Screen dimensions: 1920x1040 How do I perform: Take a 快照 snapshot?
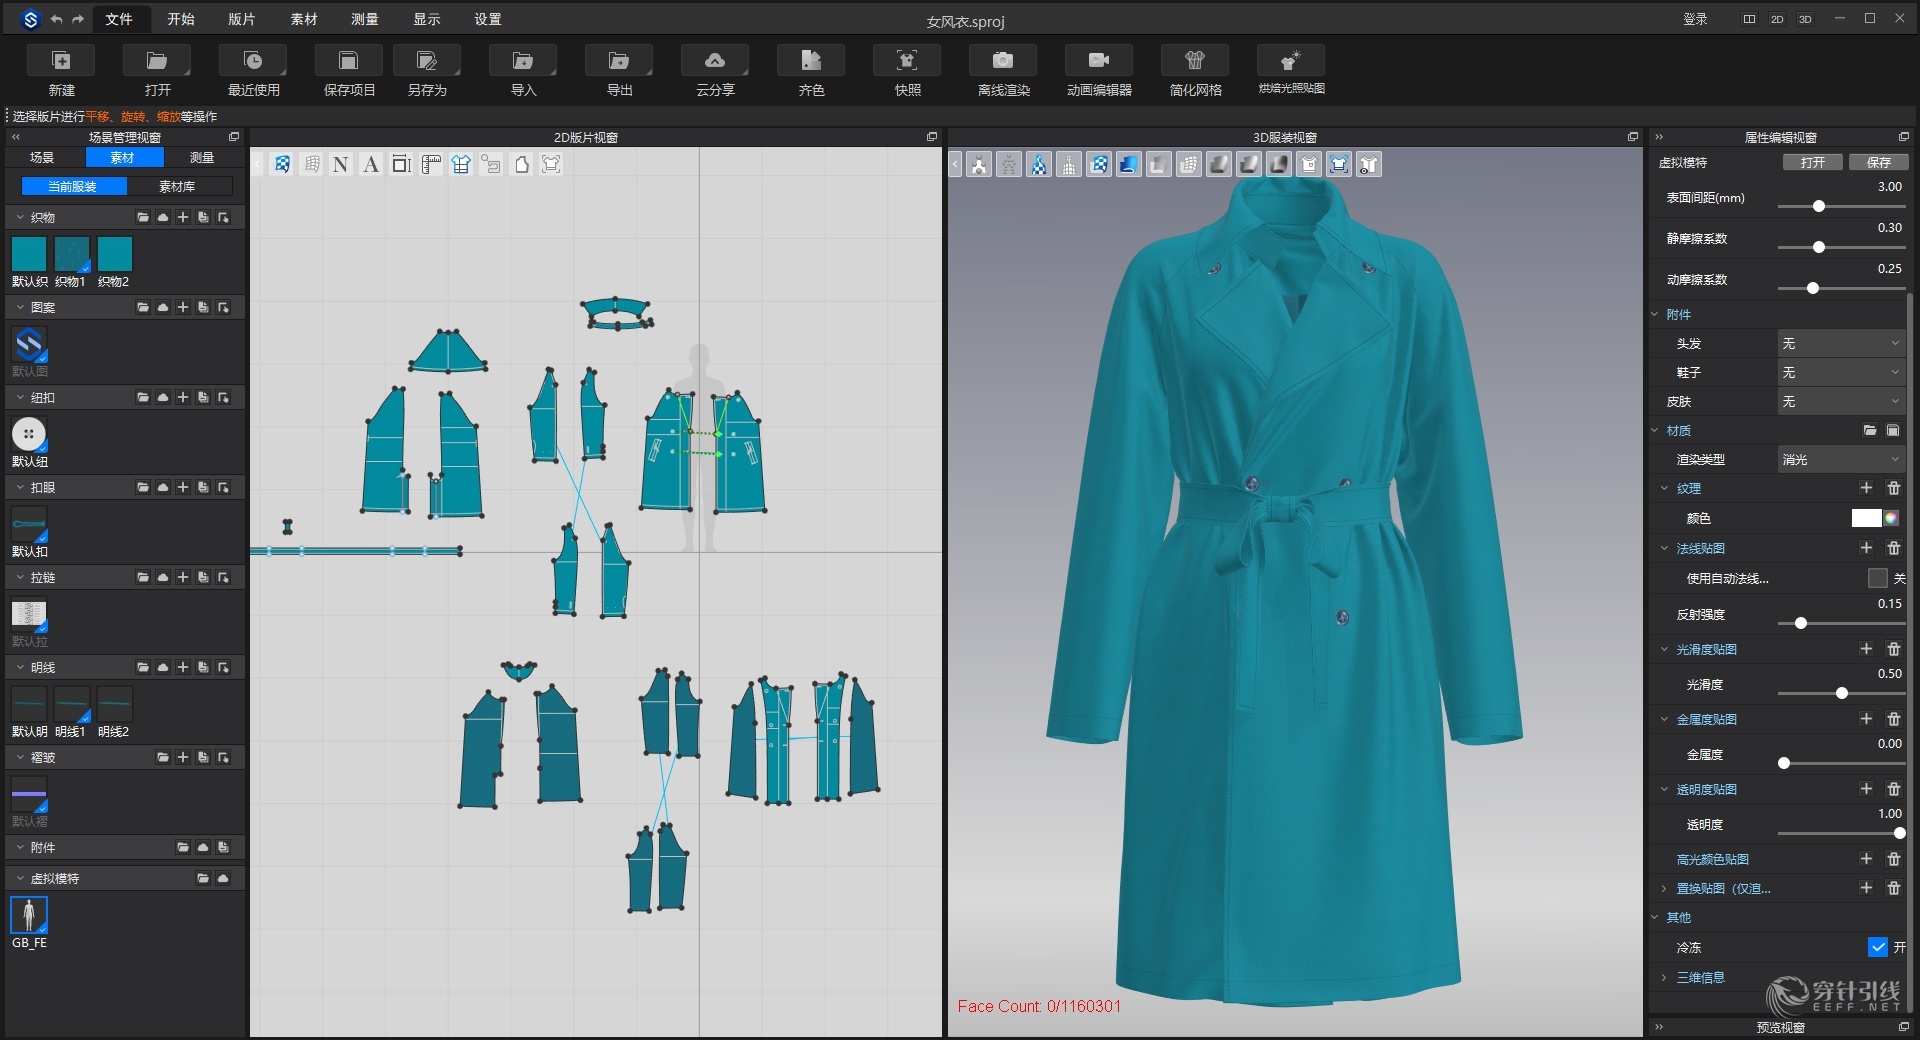(x=905, y=70)
